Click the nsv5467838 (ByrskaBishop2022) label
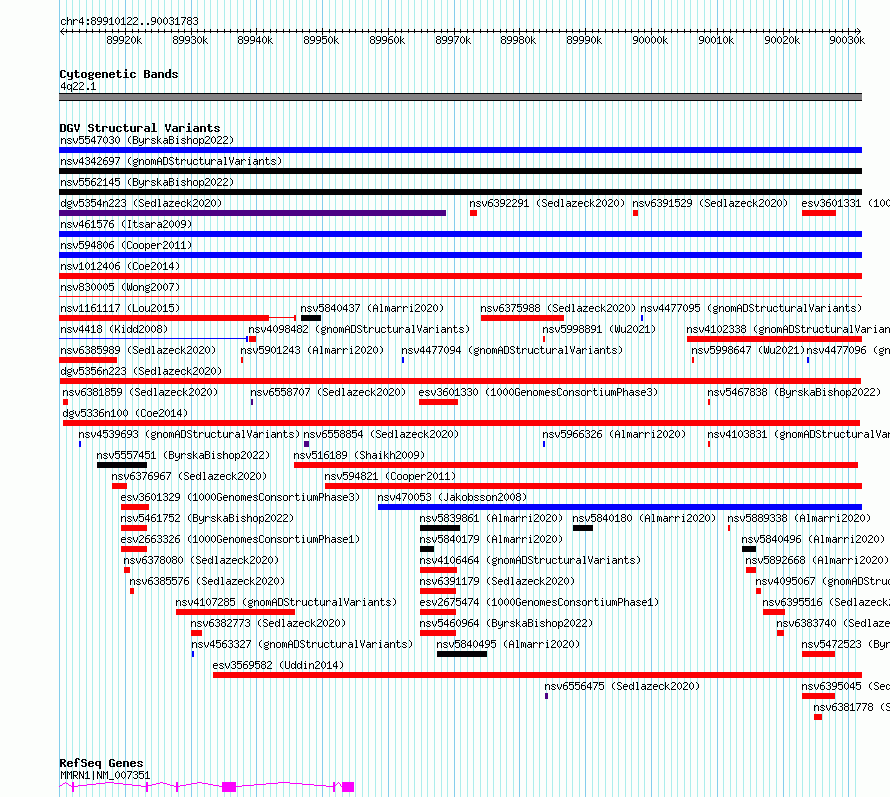 pyautogui.click(x=794, y=392)
